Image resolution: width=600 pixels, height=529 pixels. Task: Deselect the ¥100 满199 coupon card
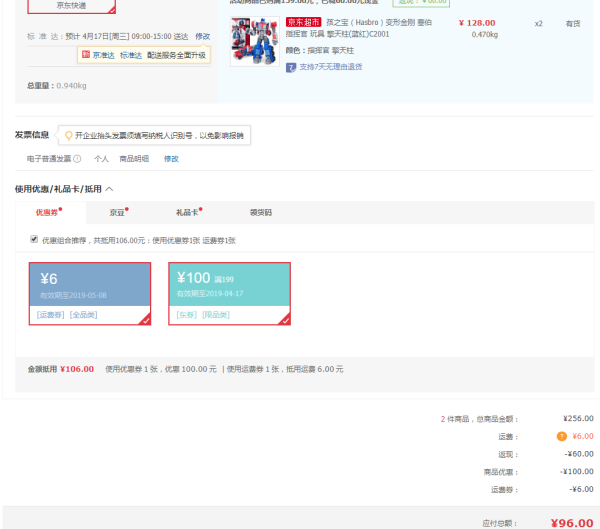point(230,294)
